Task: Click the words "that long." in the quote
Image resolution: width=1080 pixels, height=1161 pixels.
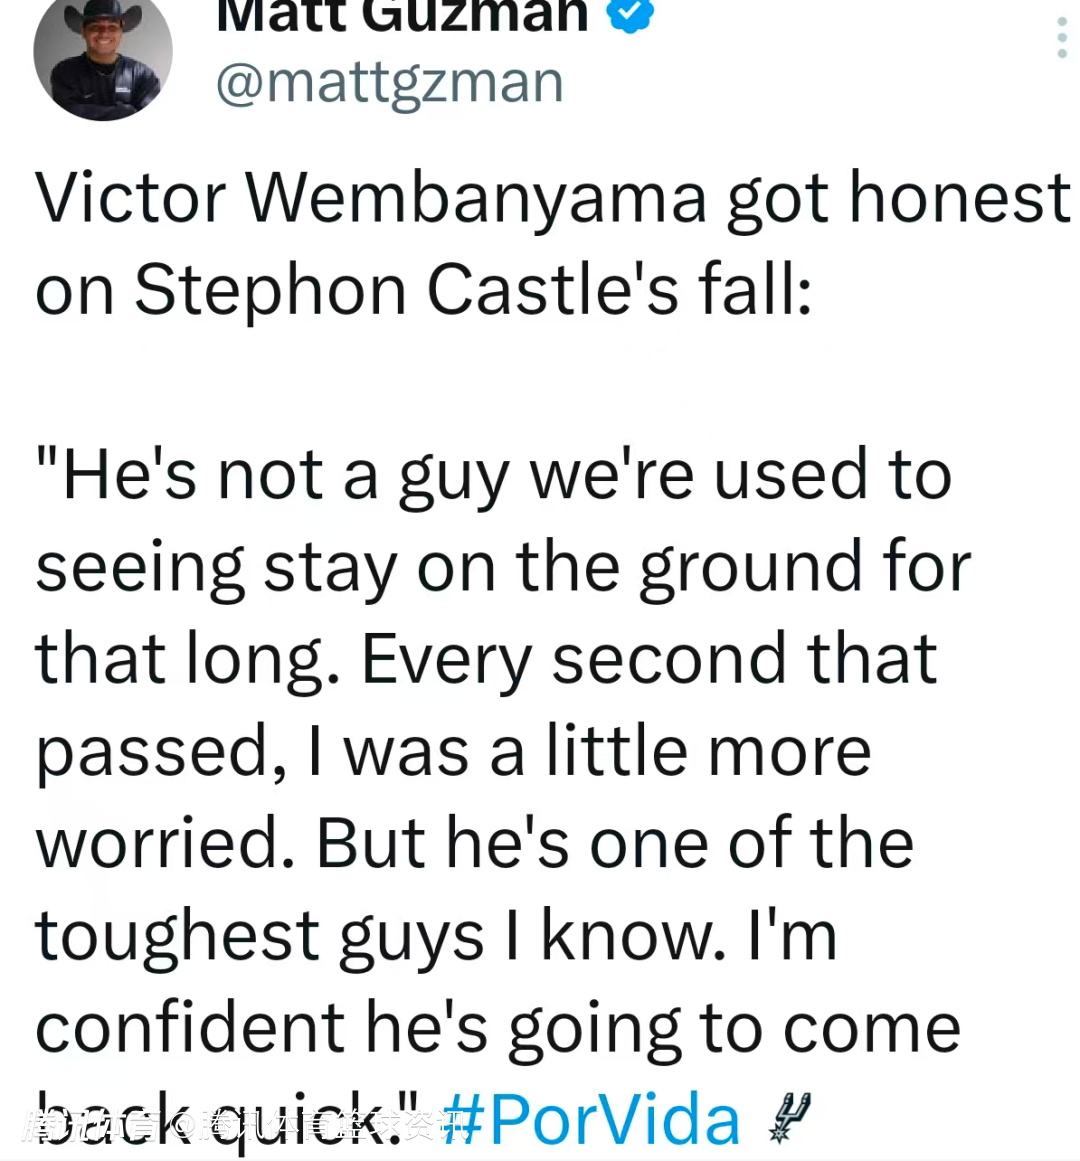Action: (181, 659)
